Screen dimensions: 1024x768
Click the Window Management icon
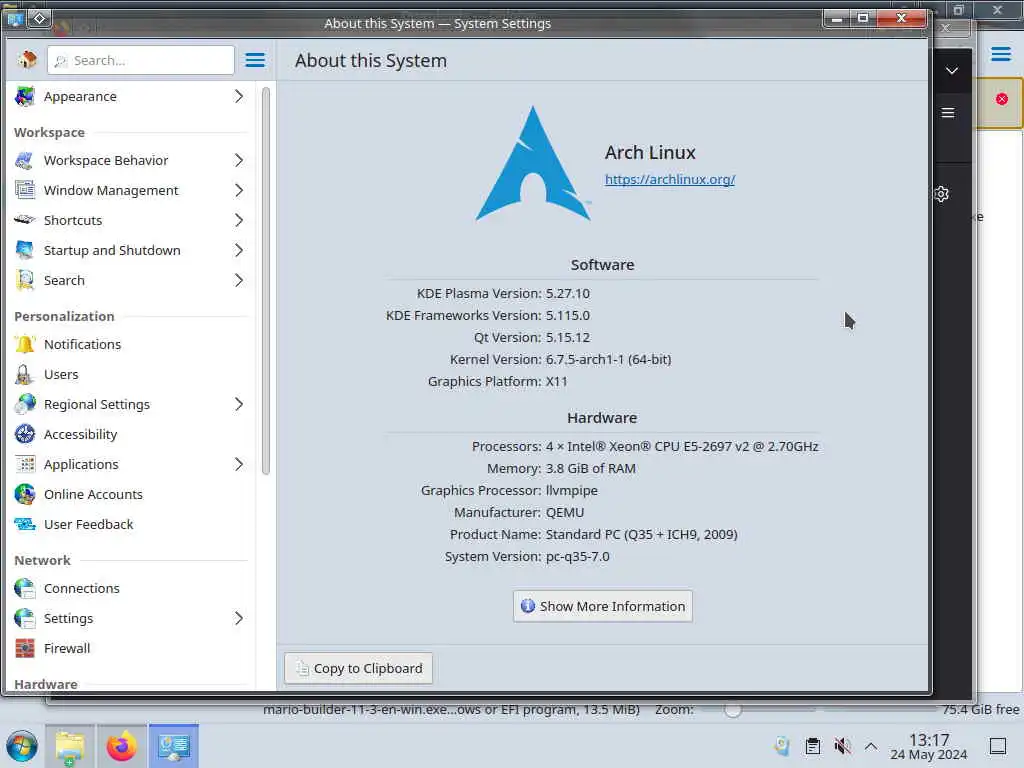click(x=25, y=190)
